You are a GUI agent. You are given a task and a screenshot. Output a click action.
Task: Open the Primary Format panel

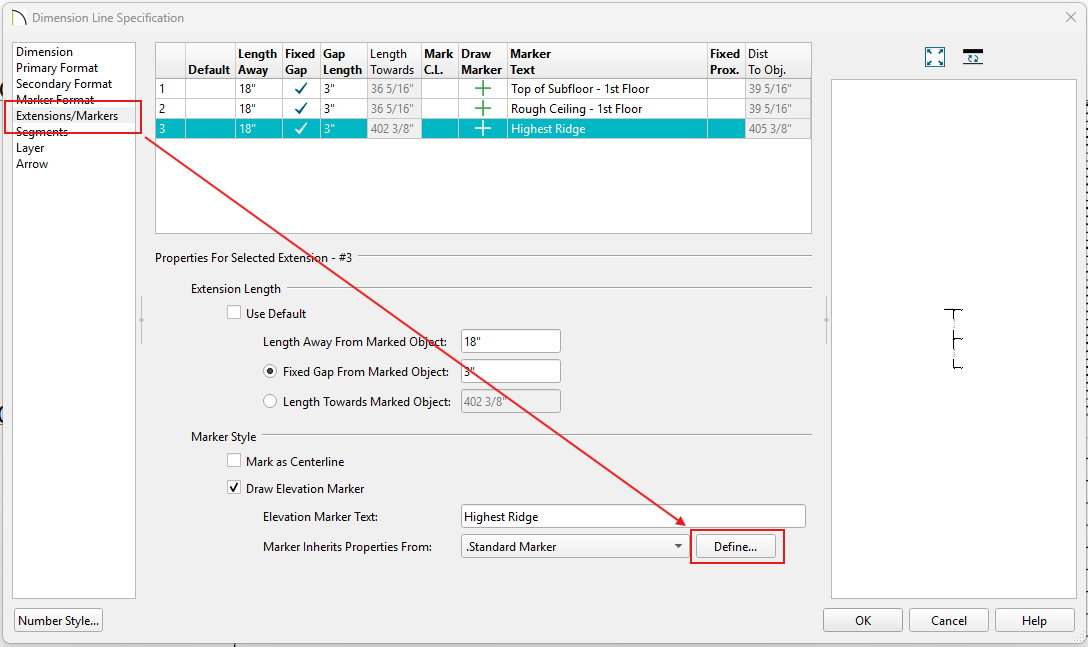tap(57, 68)
